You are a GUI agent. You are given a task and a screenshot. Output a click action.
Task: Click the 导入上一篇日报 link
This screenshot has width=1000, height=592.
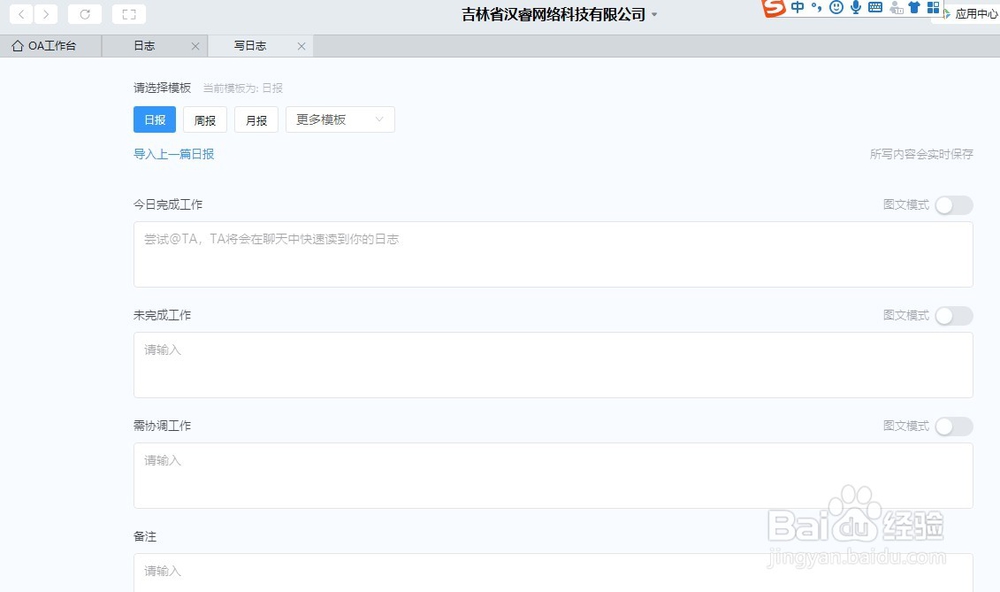tap(173, 154)
